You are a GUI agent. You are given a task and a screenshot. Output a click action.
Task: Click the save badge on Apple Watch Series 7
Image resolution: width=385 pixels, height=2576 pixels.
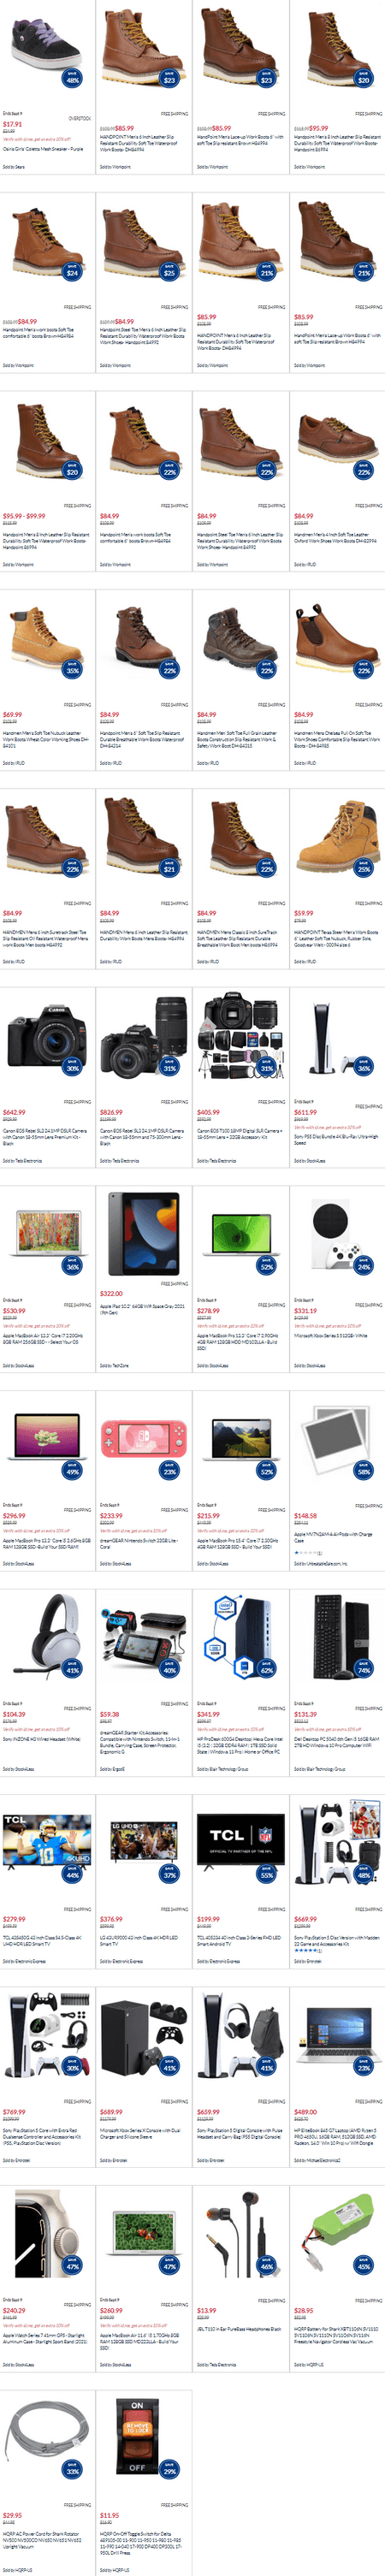click(72, 2266)
